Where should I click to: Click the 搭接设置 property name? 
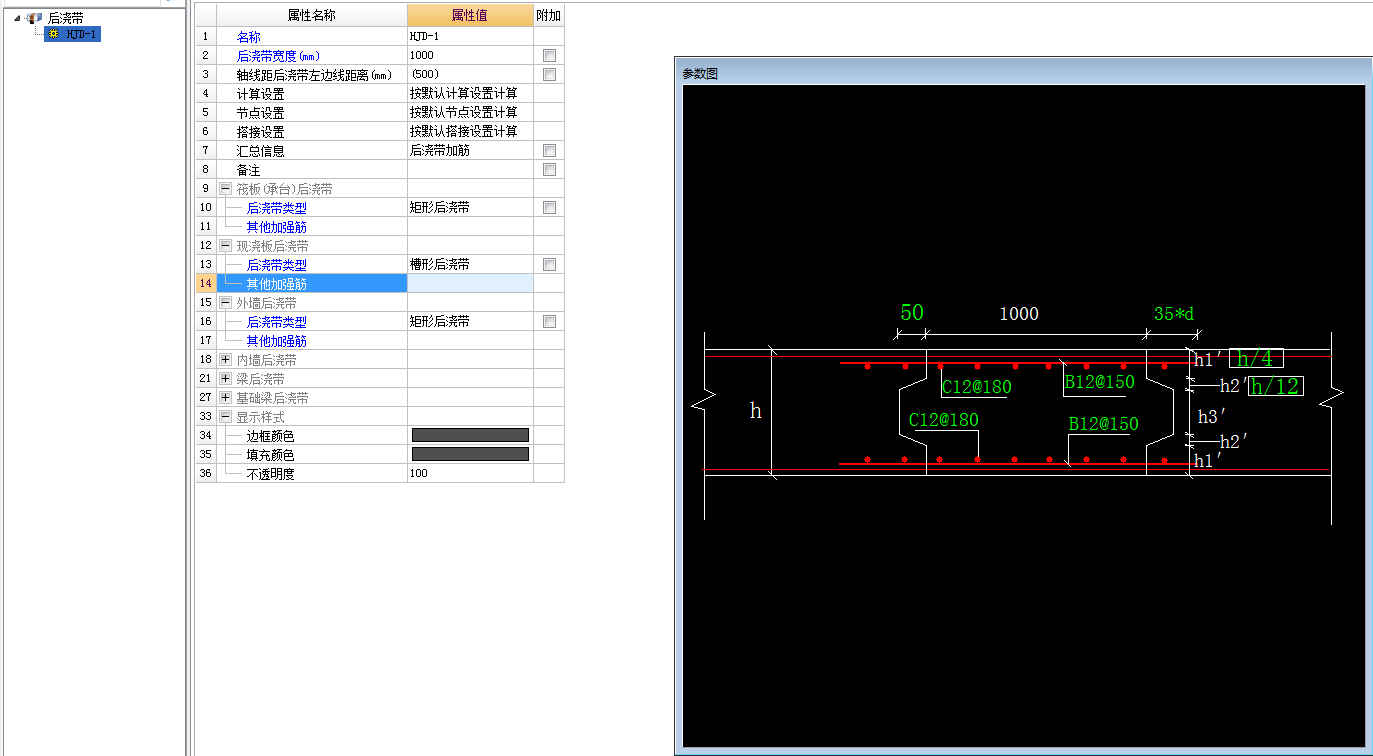click(x=260, y=132)
